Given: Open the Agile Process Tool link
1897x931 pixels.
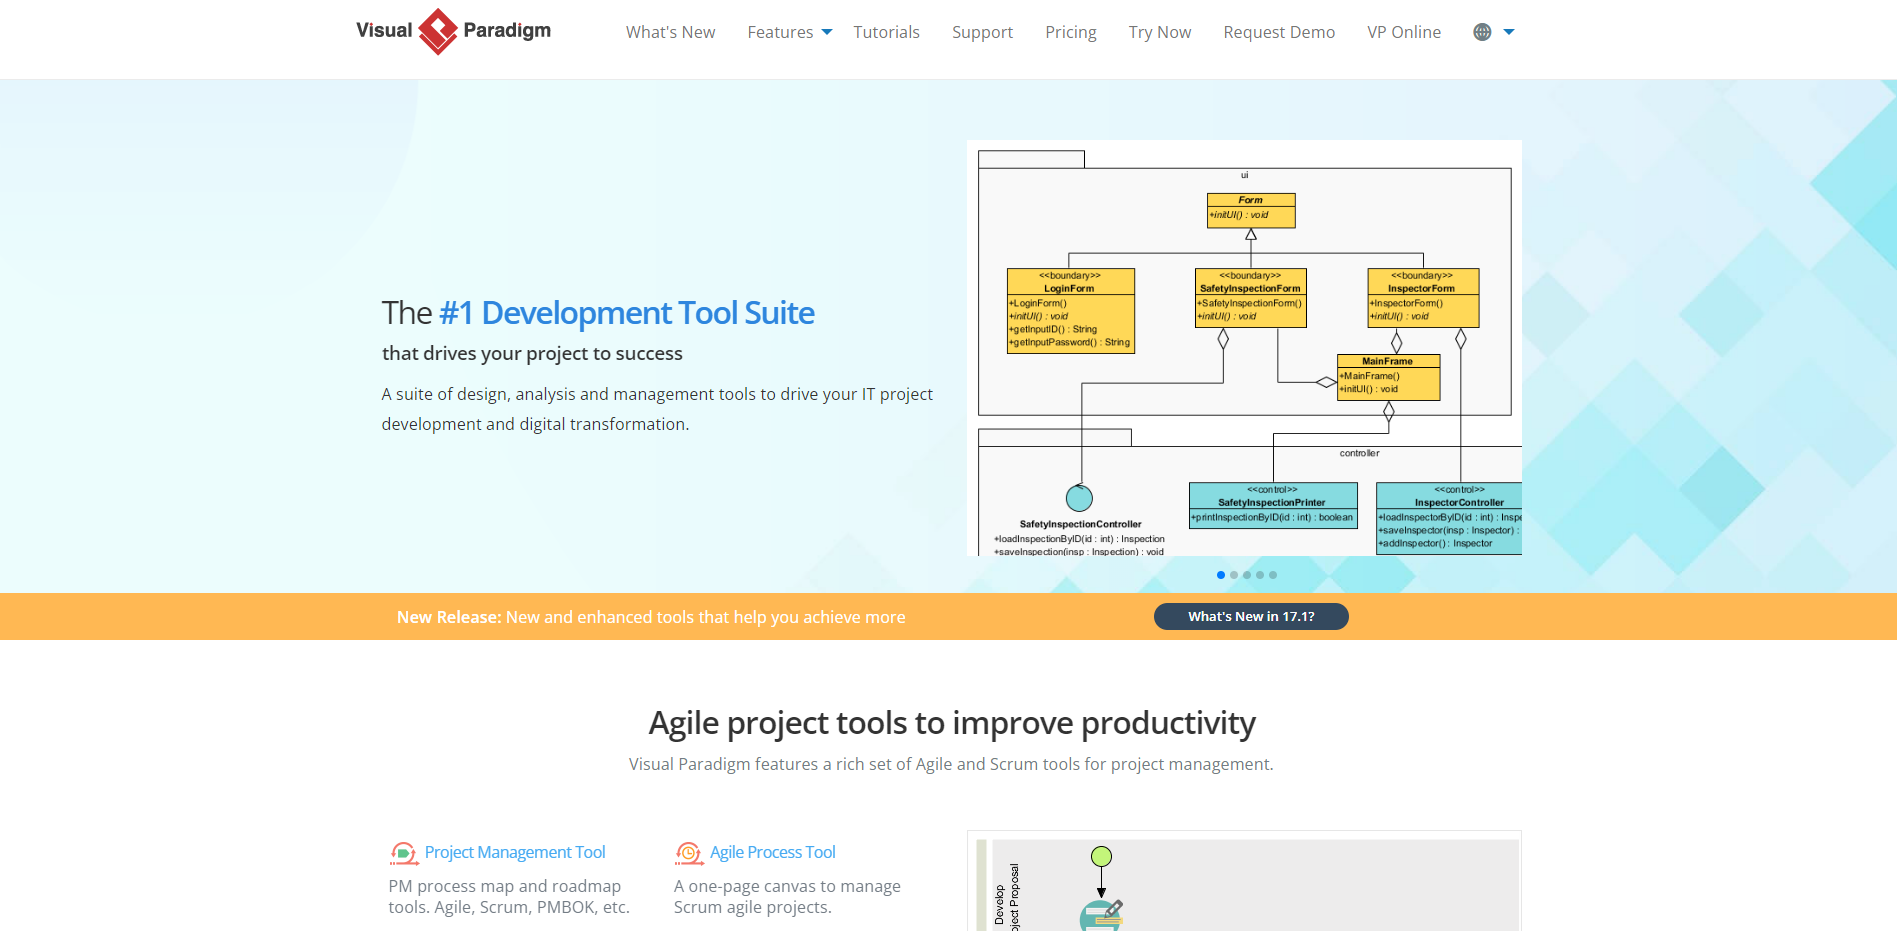Looking at the screenshot, I should pos(773,852).
